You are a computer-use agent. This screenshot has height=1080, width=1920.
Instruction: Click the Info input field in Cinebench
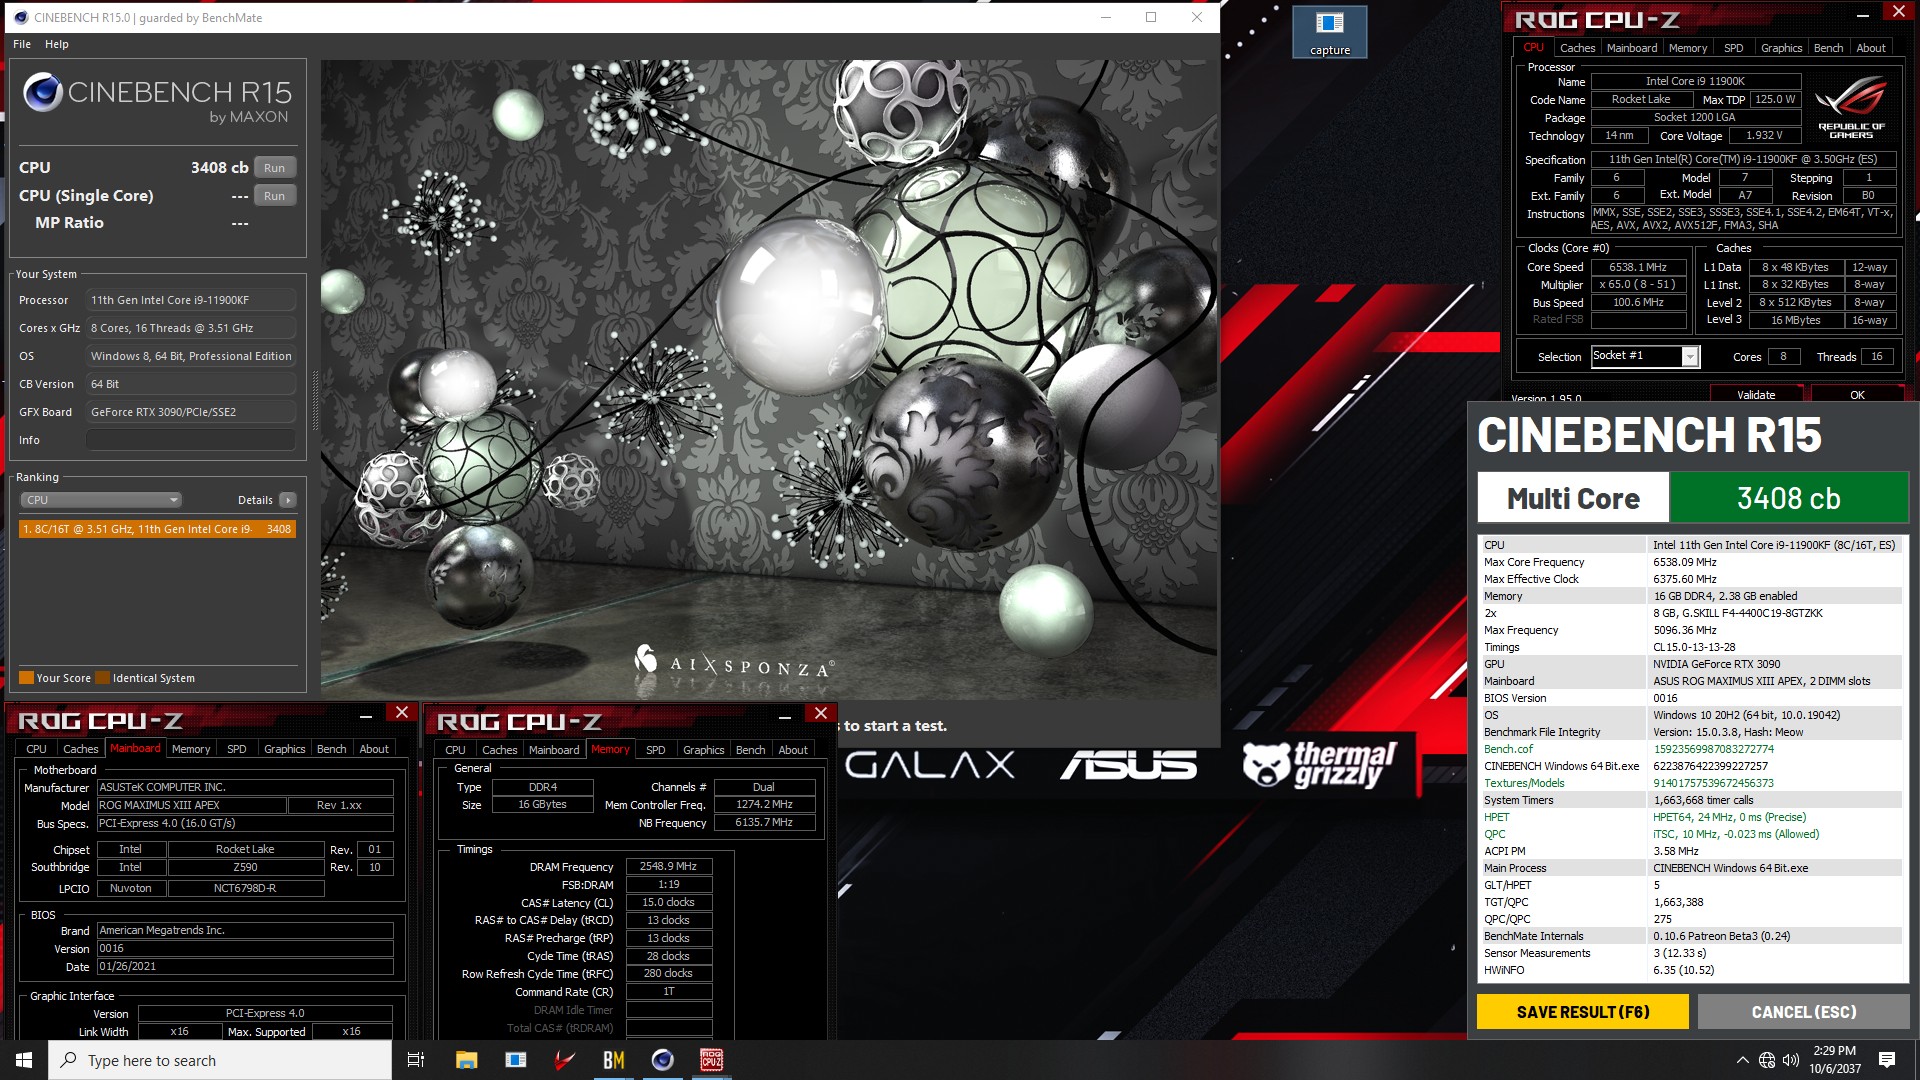click(x=190, y=440)
